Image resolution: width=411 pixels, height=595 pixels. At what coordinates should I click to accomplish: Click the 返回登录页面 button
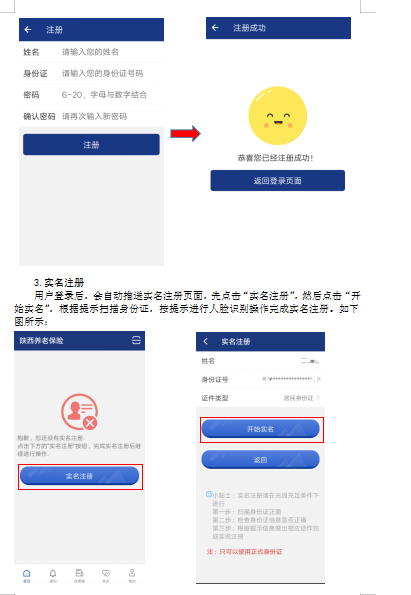pos(277,180)
